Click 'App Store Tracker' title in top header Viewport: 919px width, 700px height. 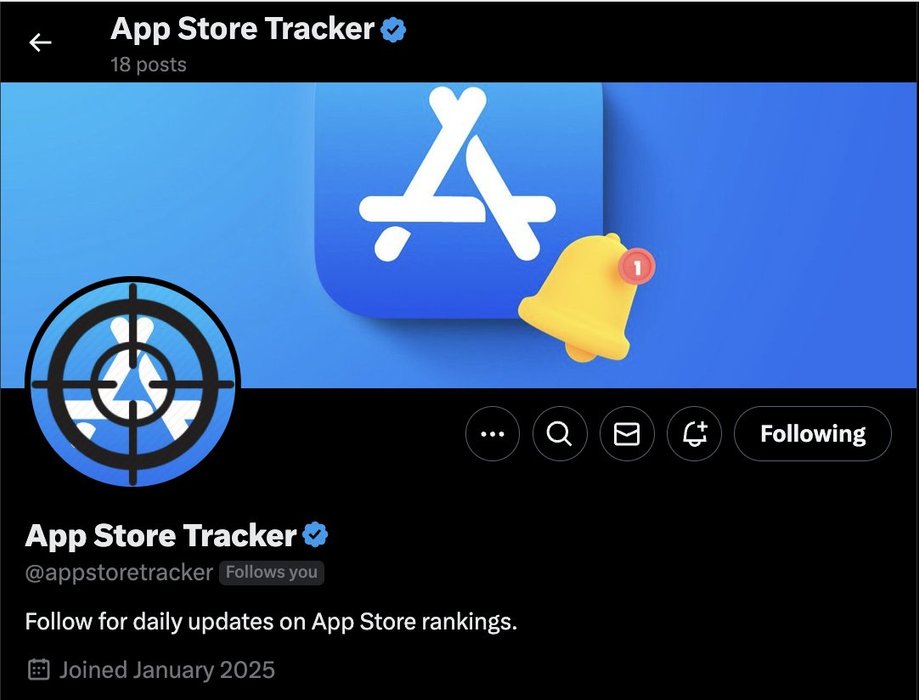tap(243, 29)
